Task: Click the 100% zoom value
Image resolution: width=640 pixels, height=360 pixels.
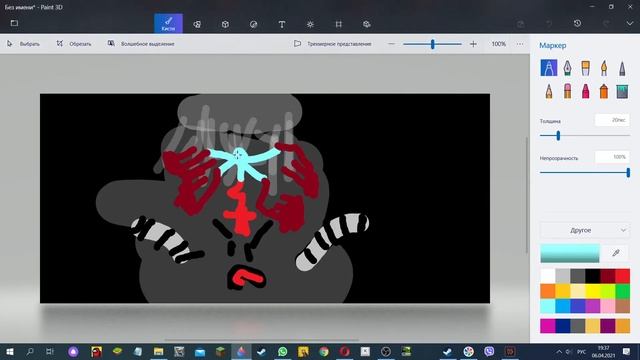Action: 498,44
